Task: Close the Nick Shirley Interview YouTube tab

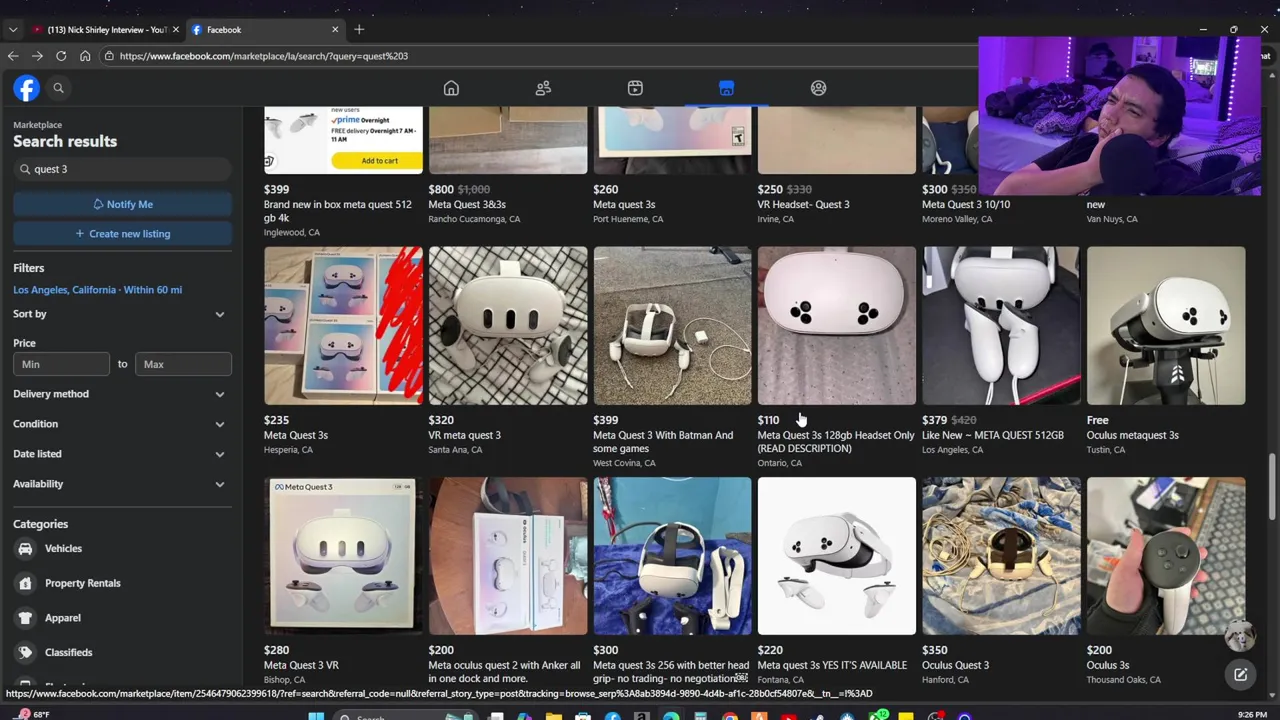Action: pyautogui.click(x=175, y=30)
